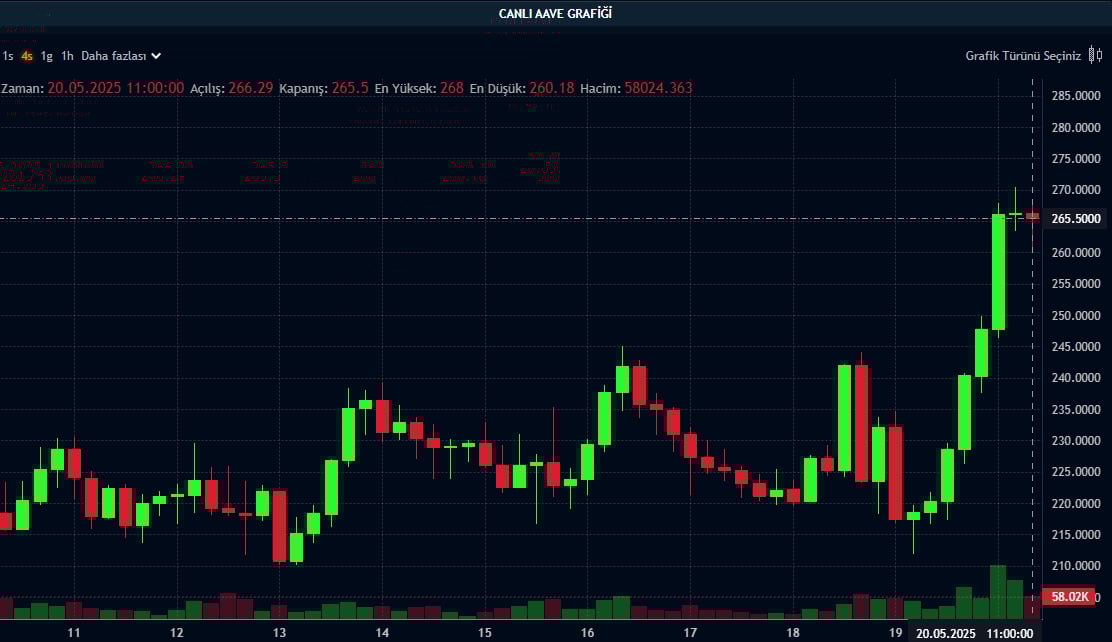Click the 260.0000 price axis label
This screenshot has width=1112, height=642.
click(x=1076, y=253)
